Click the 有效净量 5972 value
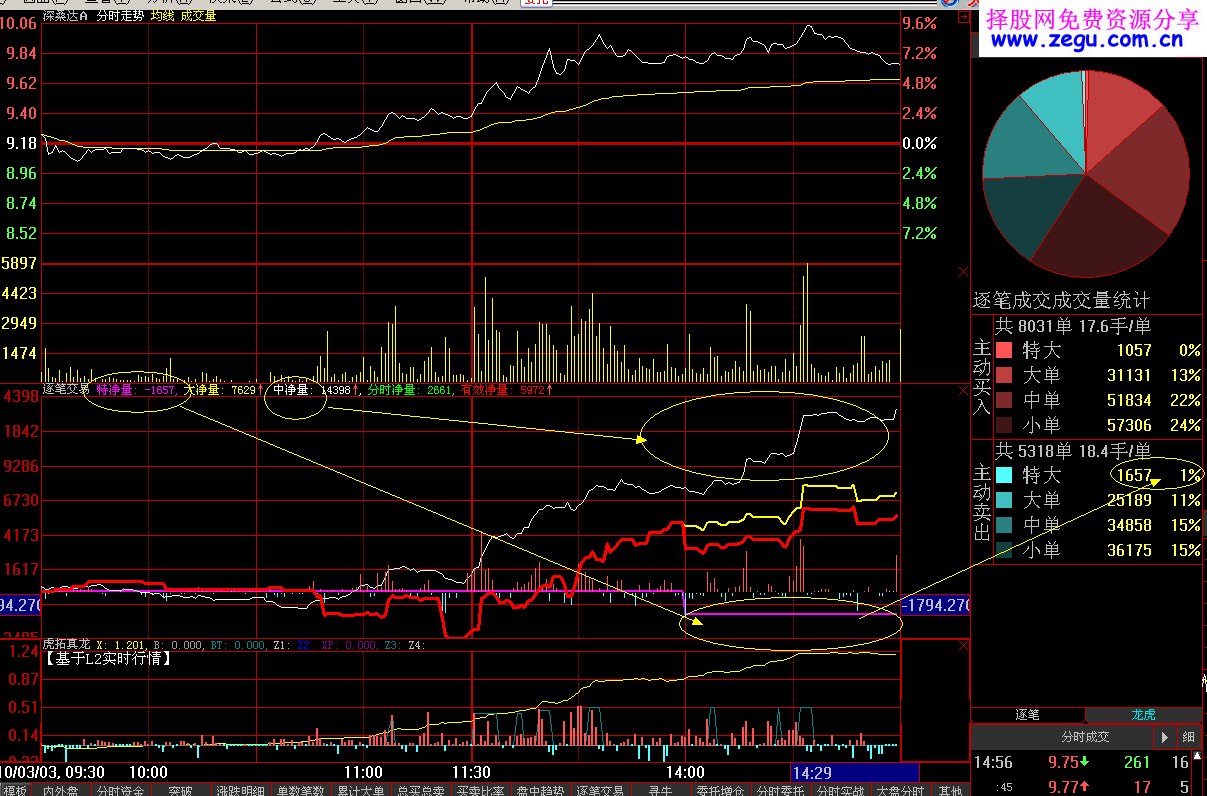 click(x=502, y=390)
